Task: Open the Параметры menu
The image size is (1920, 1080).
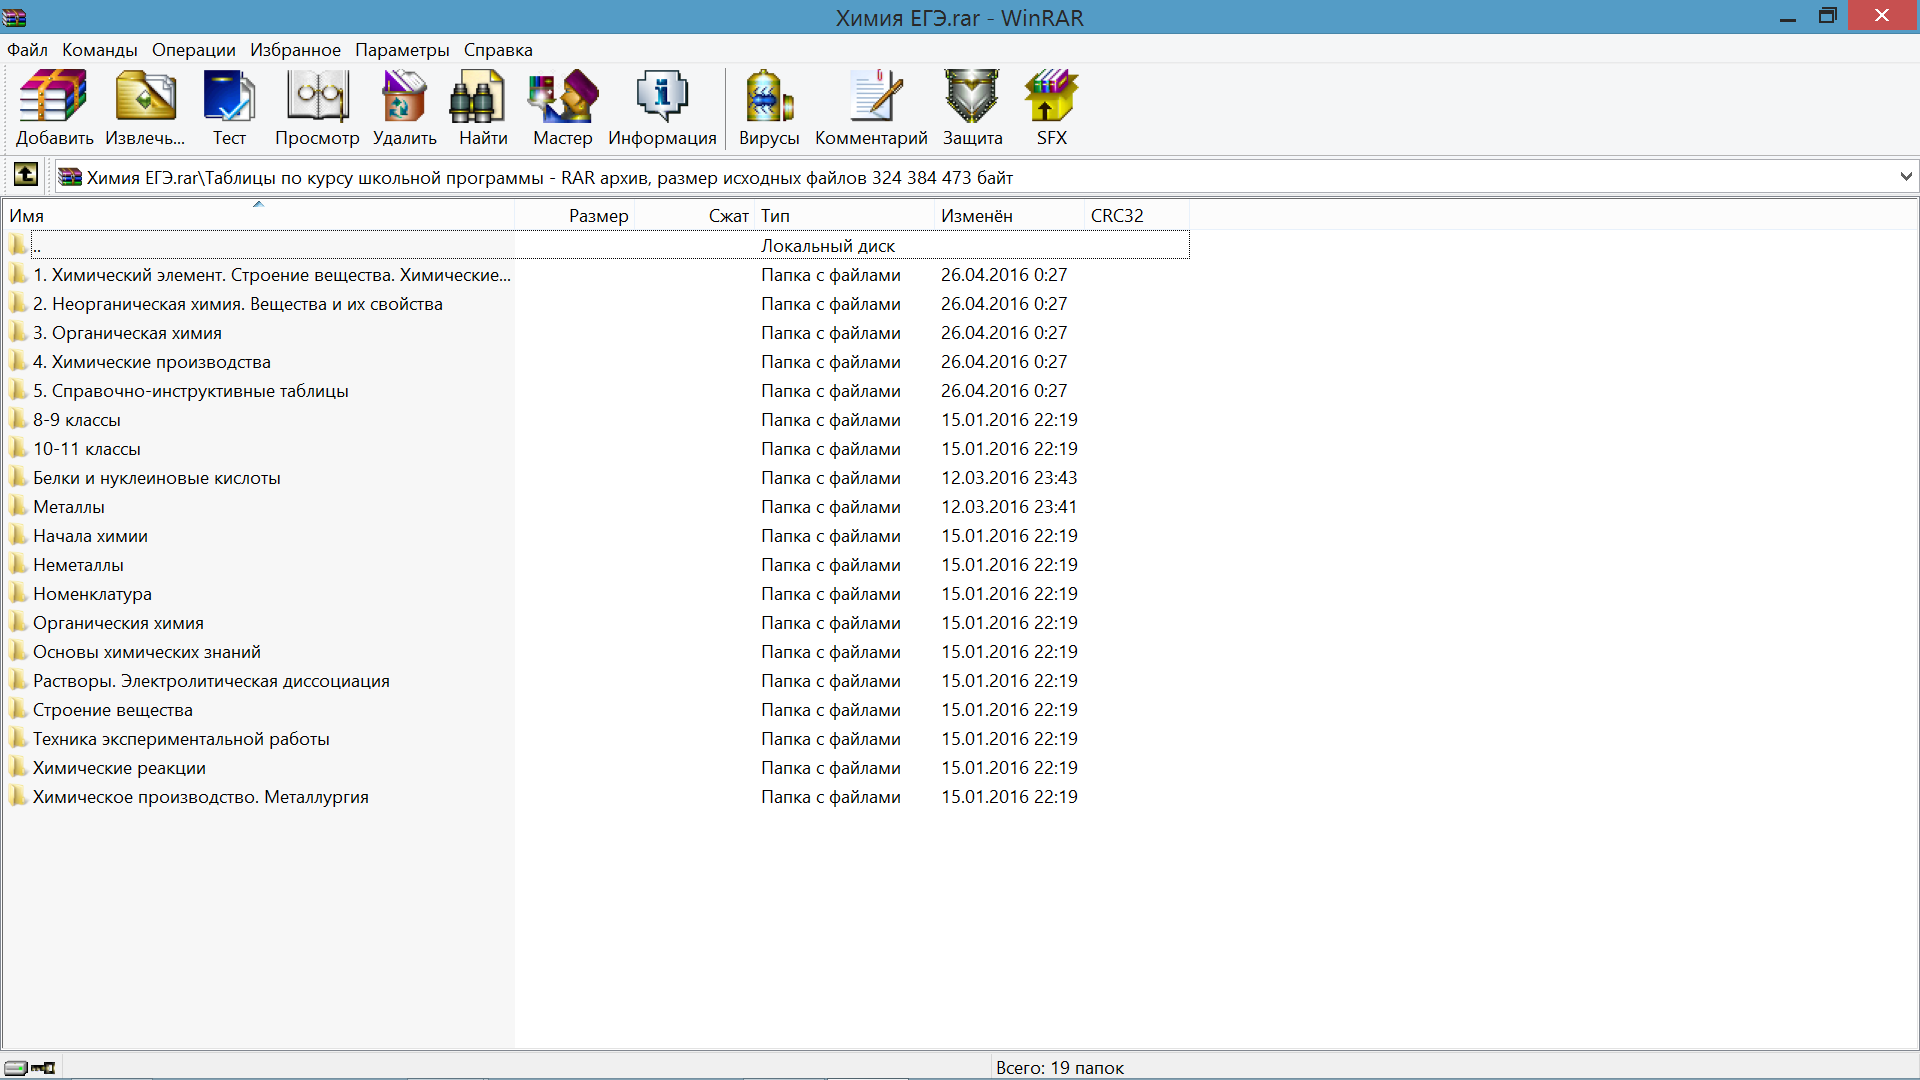Action: tap(402, 50)
